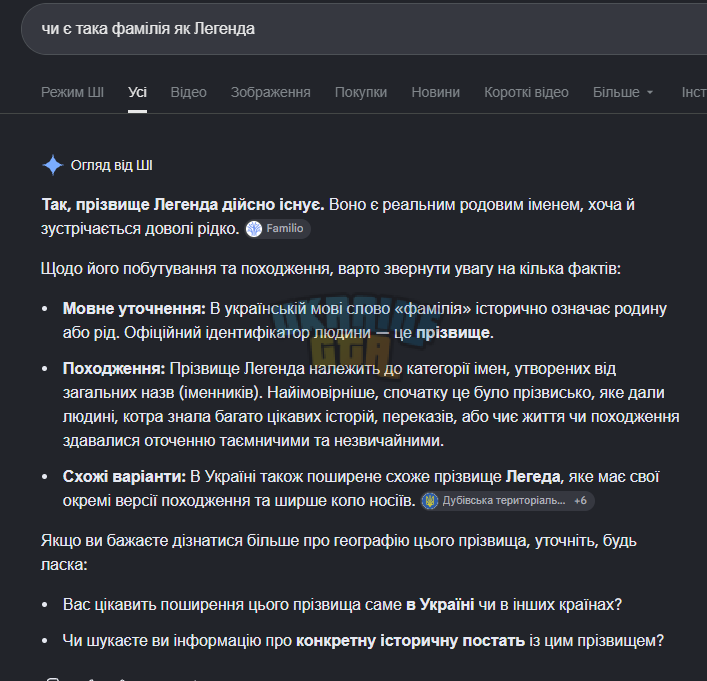Click the bold word 'Легеда'

[533, 477]
